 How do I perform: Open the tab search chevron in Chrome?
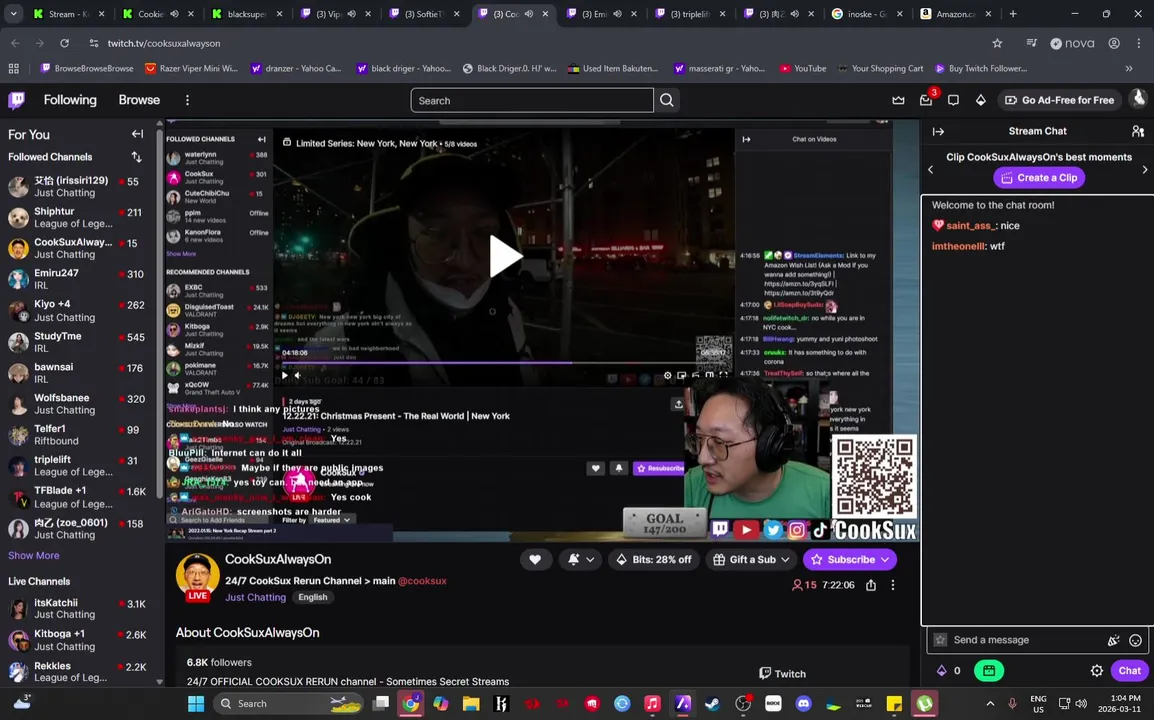point(13,13)
